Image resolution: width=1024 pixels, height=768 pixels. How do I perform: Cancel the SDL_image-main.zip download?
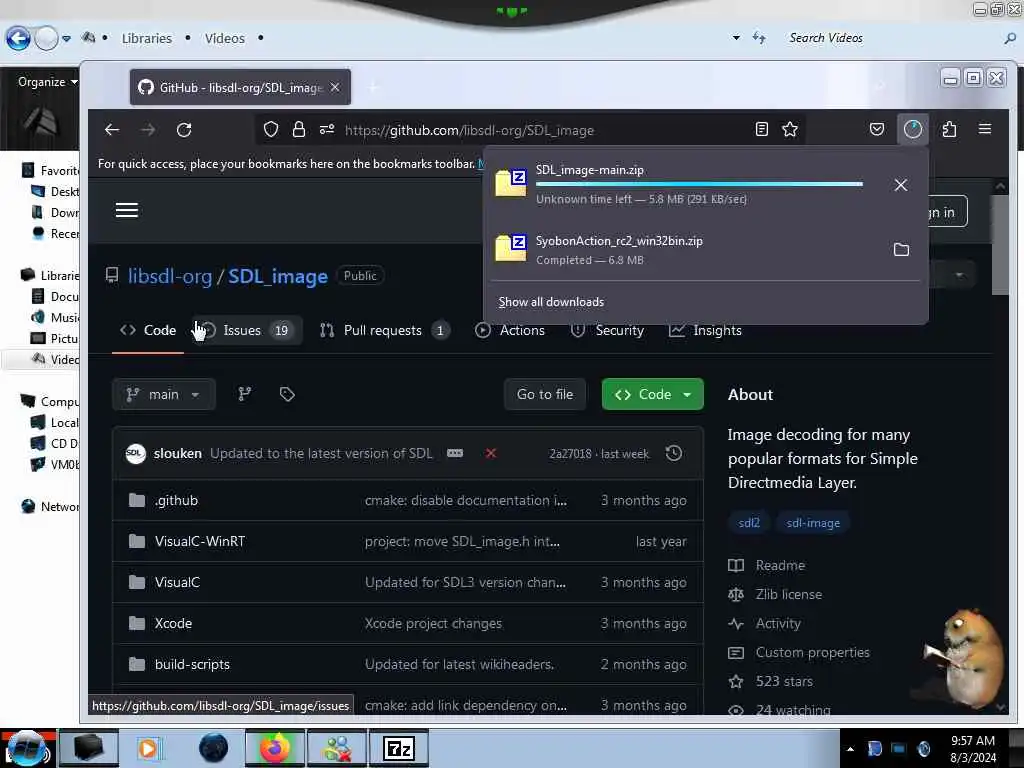tap(901, 185)
